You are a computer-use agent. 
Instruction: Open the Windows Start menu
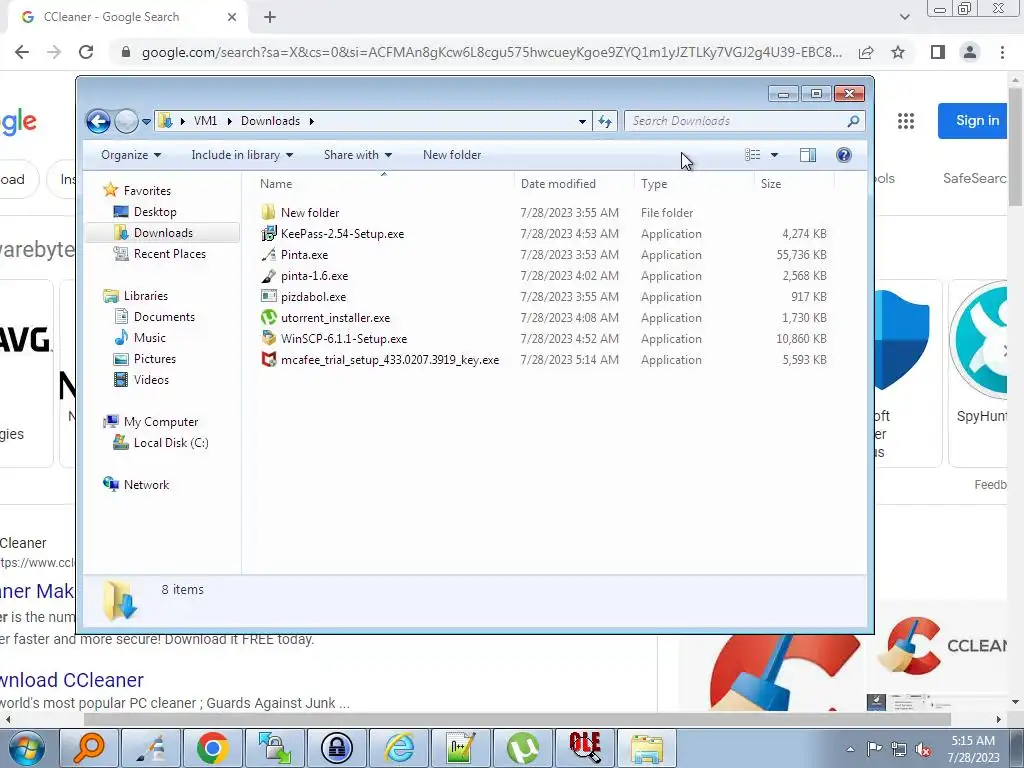click(27, 748)
